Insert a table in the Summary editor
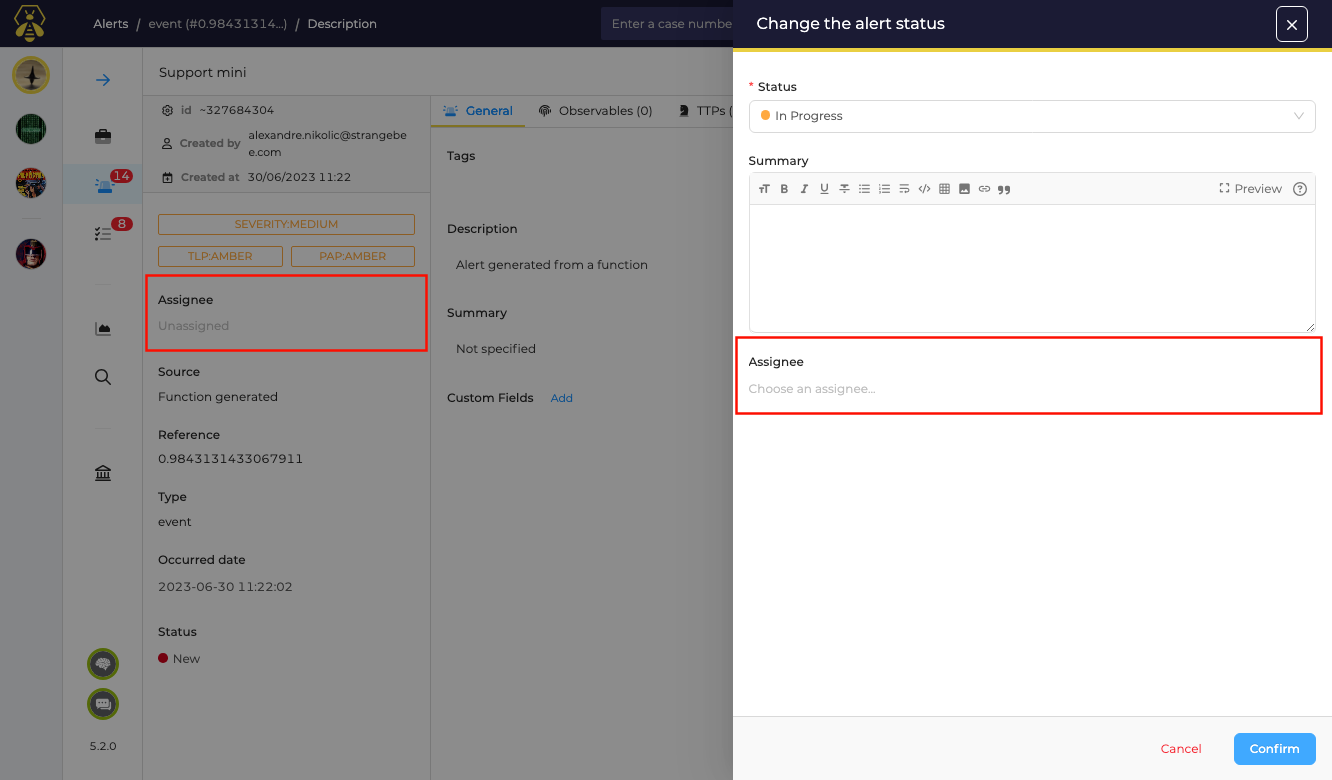Viewport: 1332px width, 780px height. [x=944, y=189]
